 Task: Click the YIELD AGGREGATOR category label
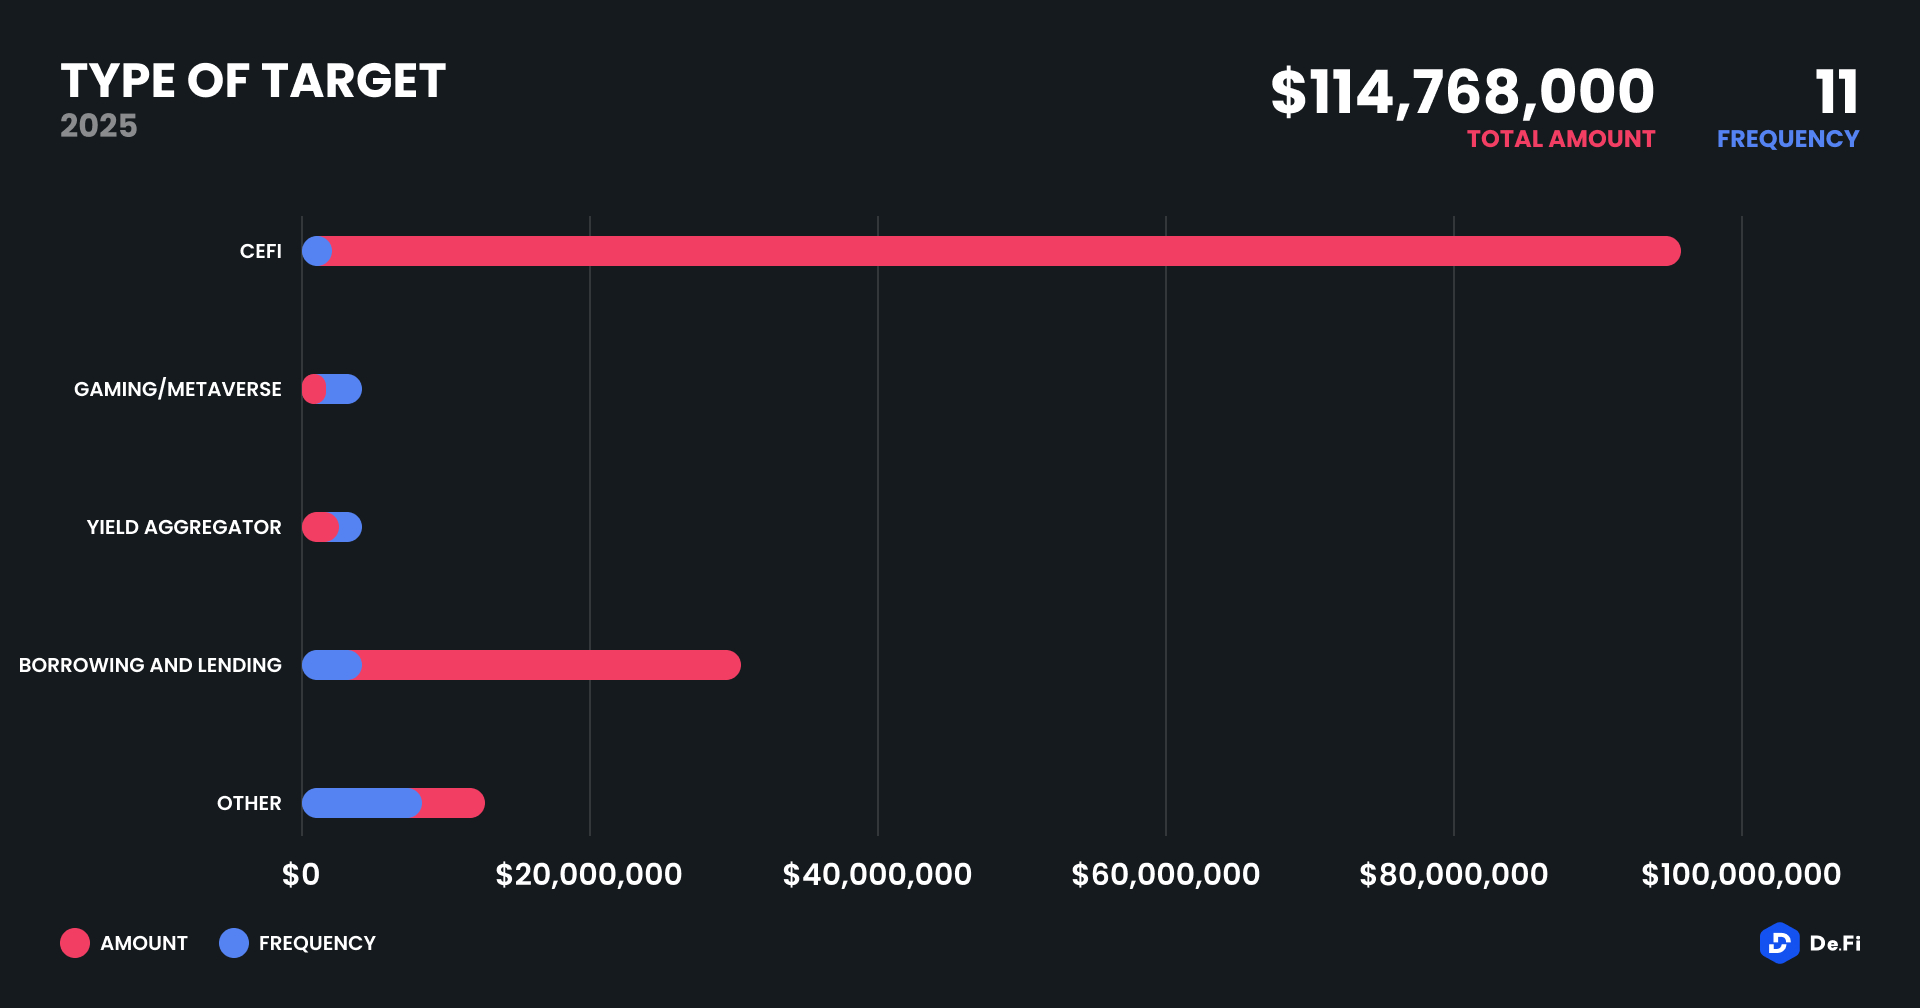point(184,527)
